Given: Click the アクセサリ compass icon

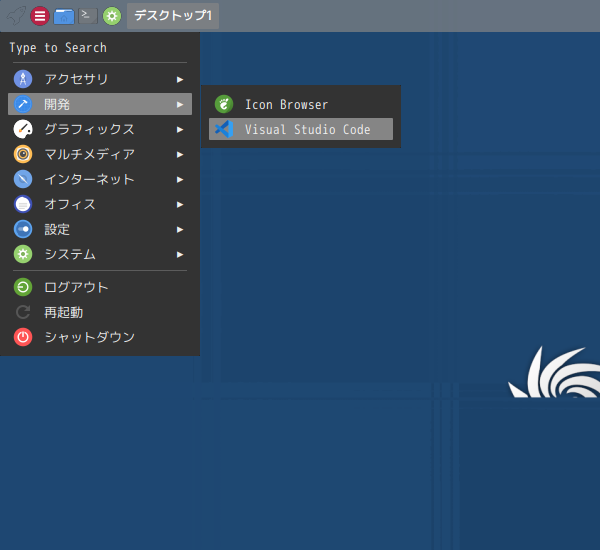Looking at the screenshot, I should coord(23,79).
